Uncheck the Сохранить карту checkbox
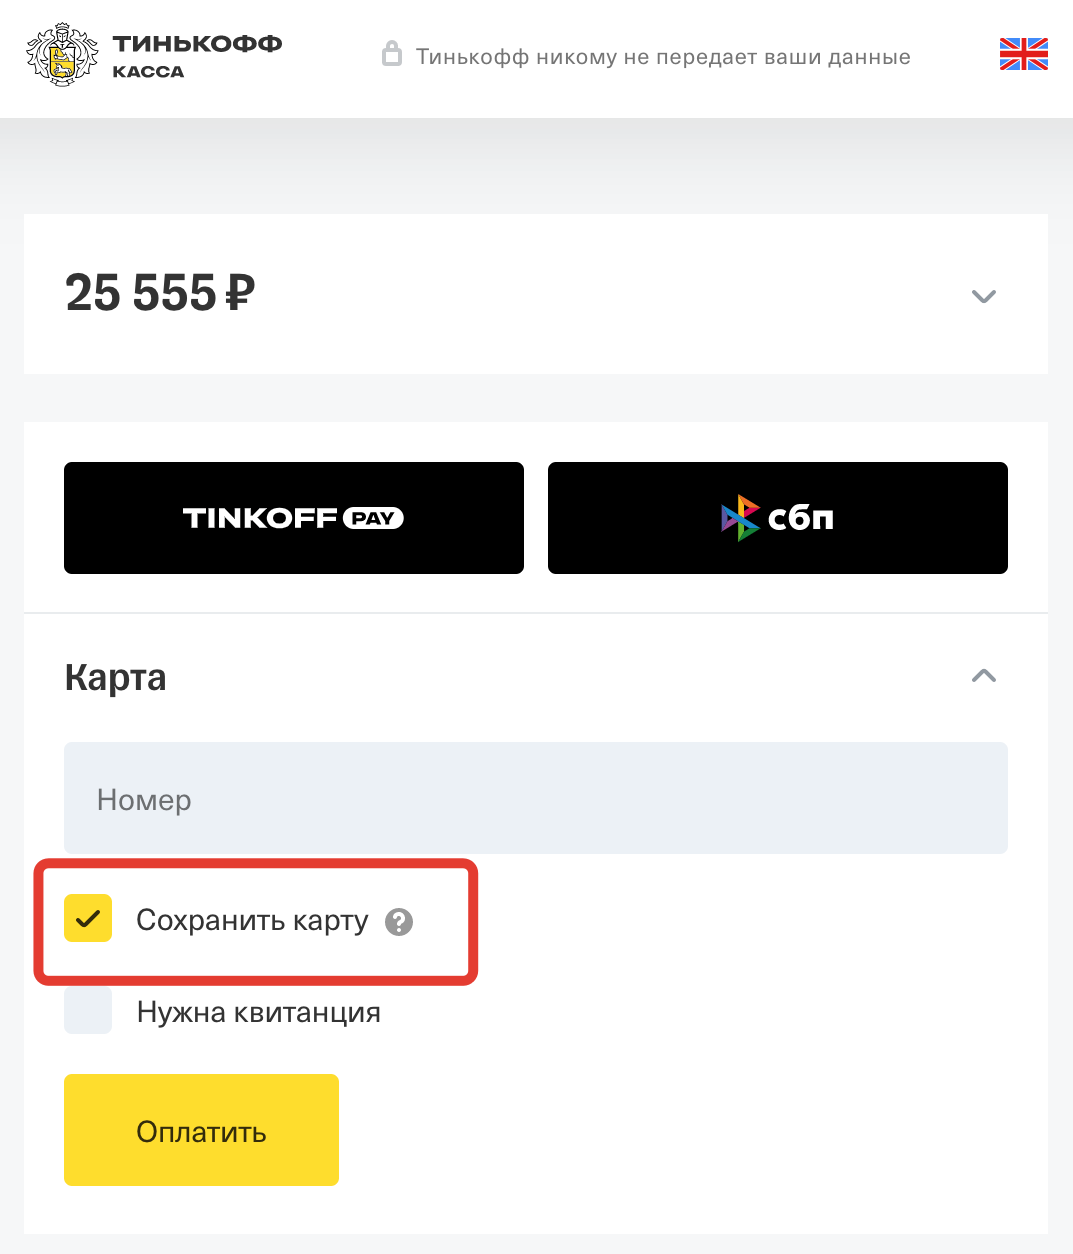 [x=88, y=918]
